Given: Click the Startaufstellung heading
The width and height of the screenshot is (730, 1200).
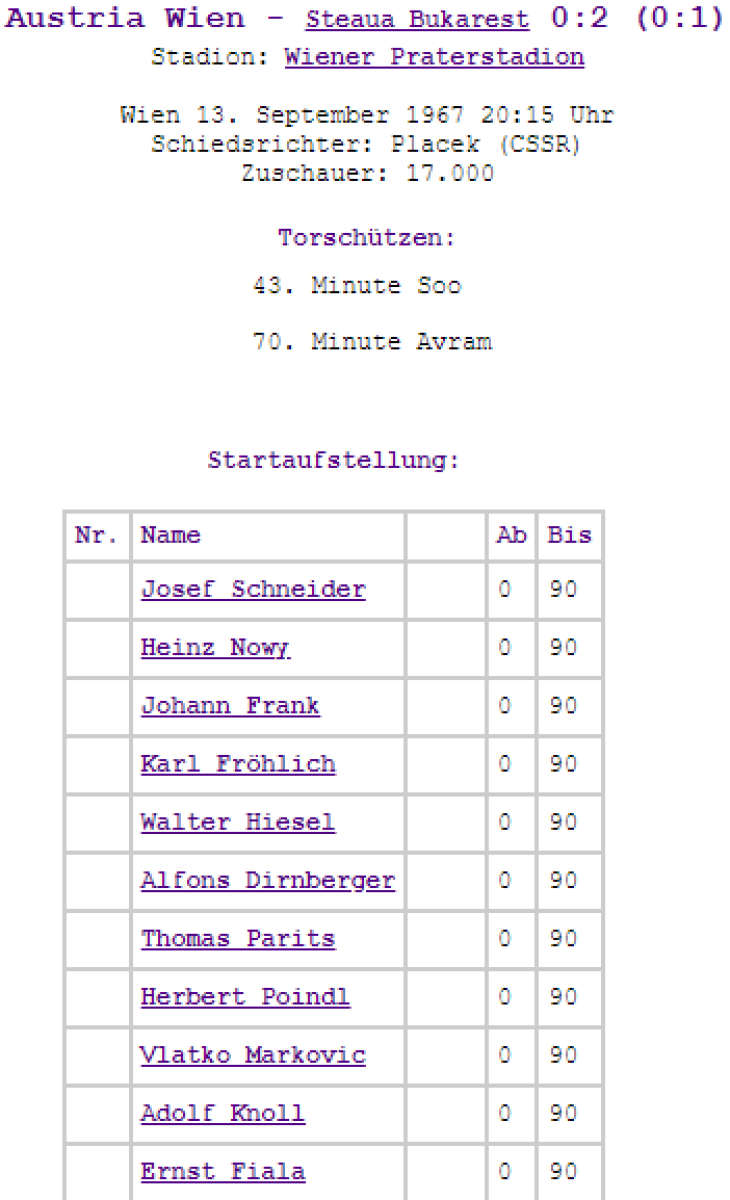Looking at the screenshot, I should 333,462.
